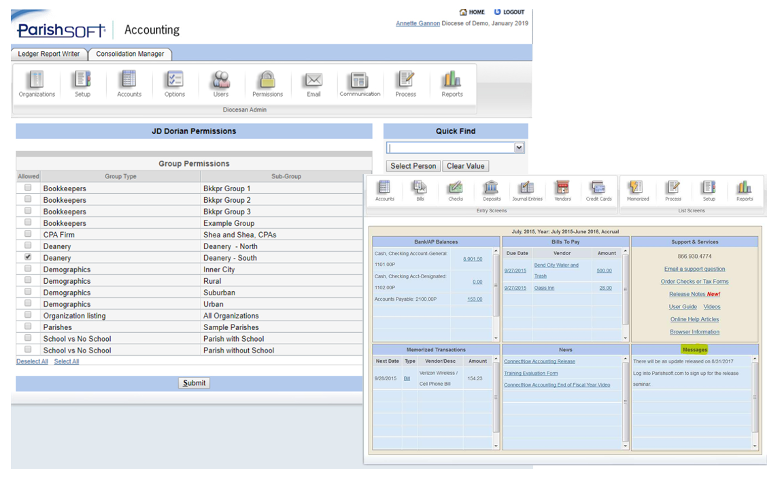
Task: Open Accounts icon in Entry Screens toolbar
Action: [385, 191]
